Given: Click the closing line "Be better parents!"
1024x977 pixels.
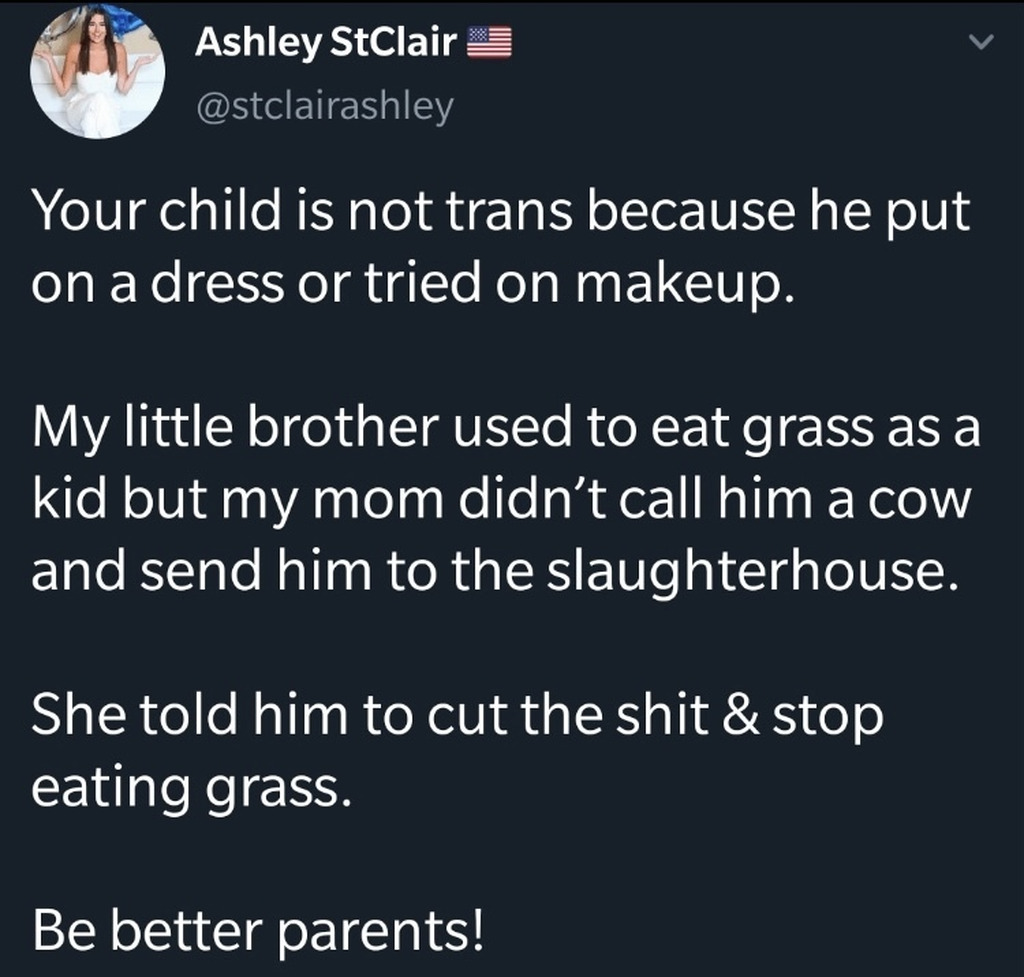Looking at the screenshot, I should point(259,931).
